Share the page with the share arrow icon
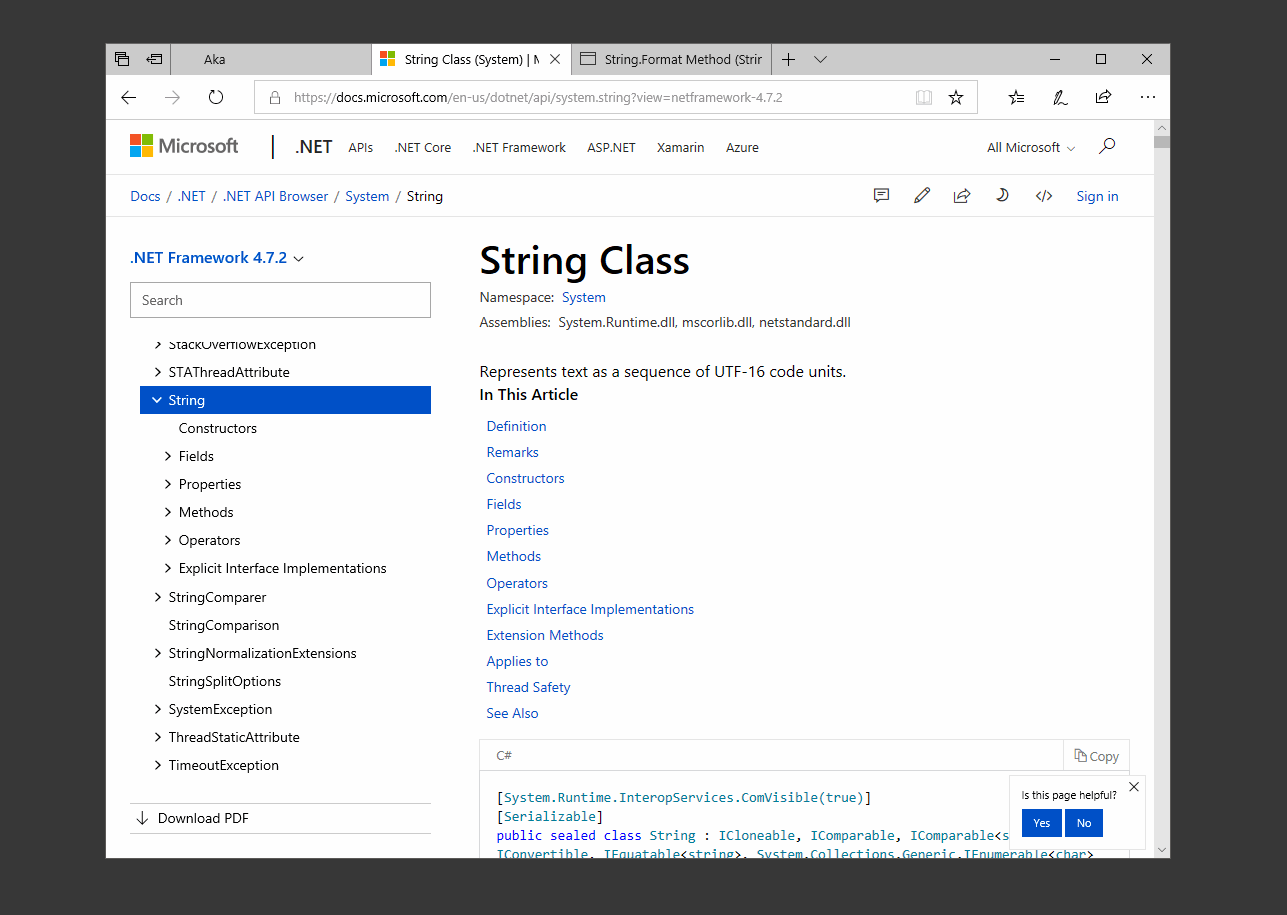The image size is (1287, 915). (962, 196)
